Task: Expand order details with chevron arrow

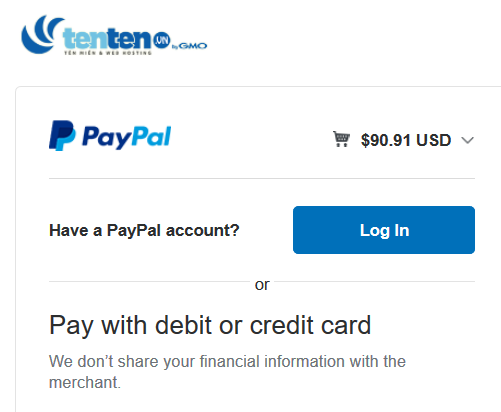Action: click(x=467, y=140)
